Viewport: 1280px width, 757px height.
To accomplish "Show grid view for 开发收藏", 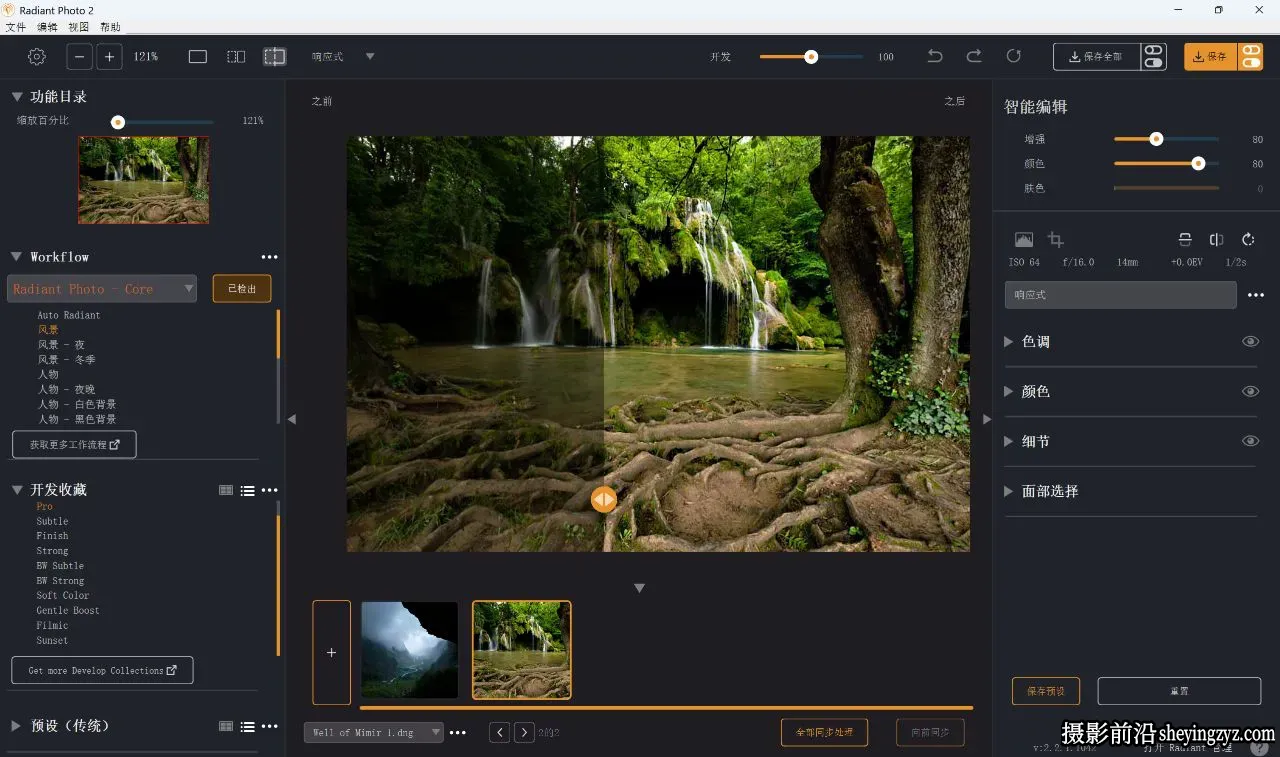I will click(x=226, y=490).
